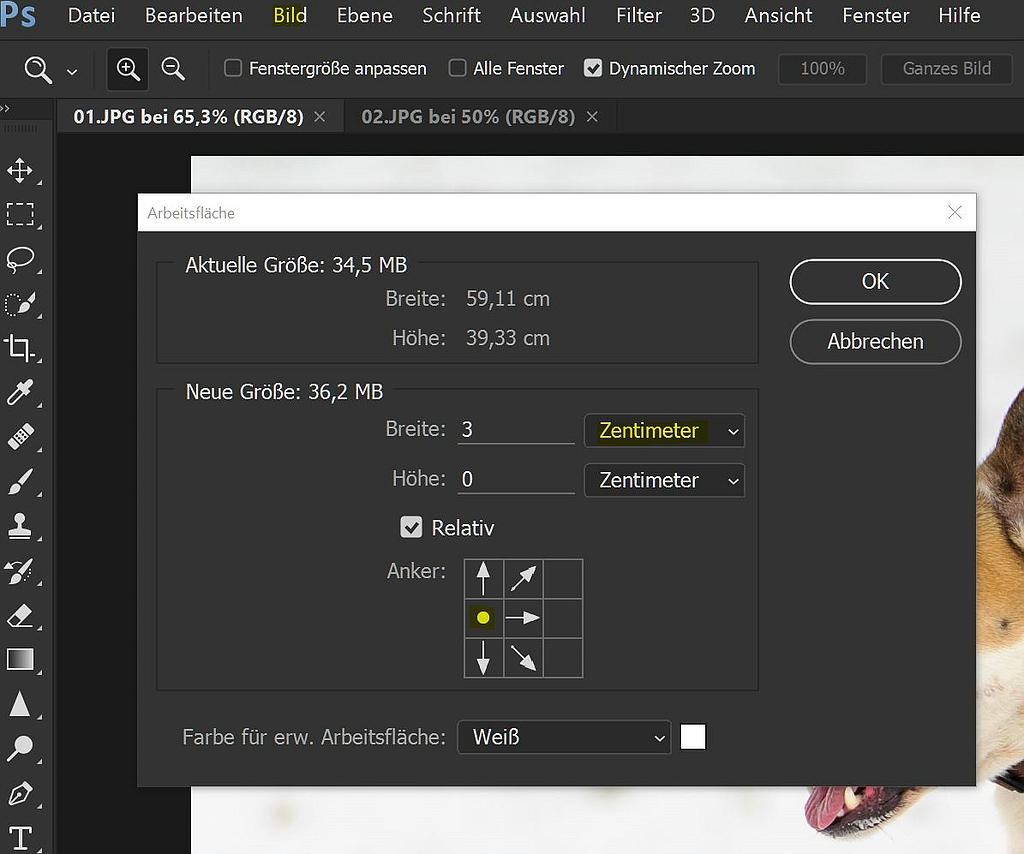
Task: Set anchor to top-left arrow cell
Action: coord(483,578)
